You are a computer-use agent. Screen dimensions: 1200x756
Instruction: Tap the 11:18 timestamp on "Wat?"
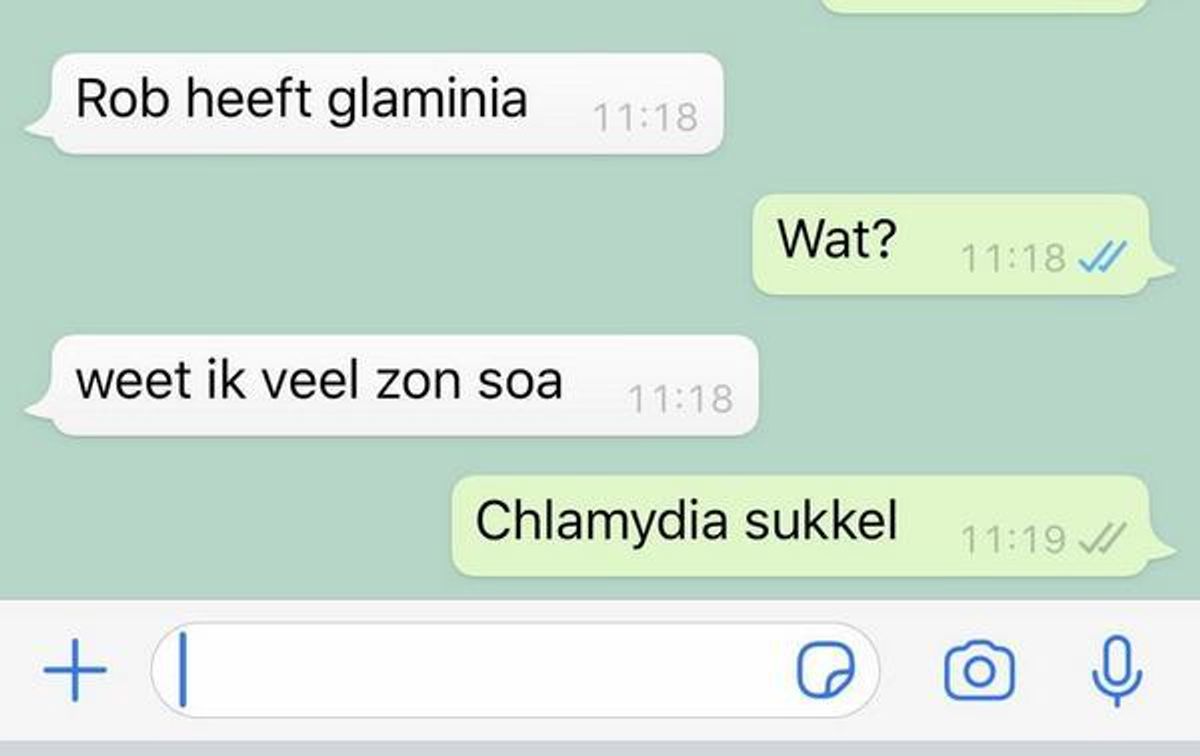pyautogui.click(x=1014, y=259)
